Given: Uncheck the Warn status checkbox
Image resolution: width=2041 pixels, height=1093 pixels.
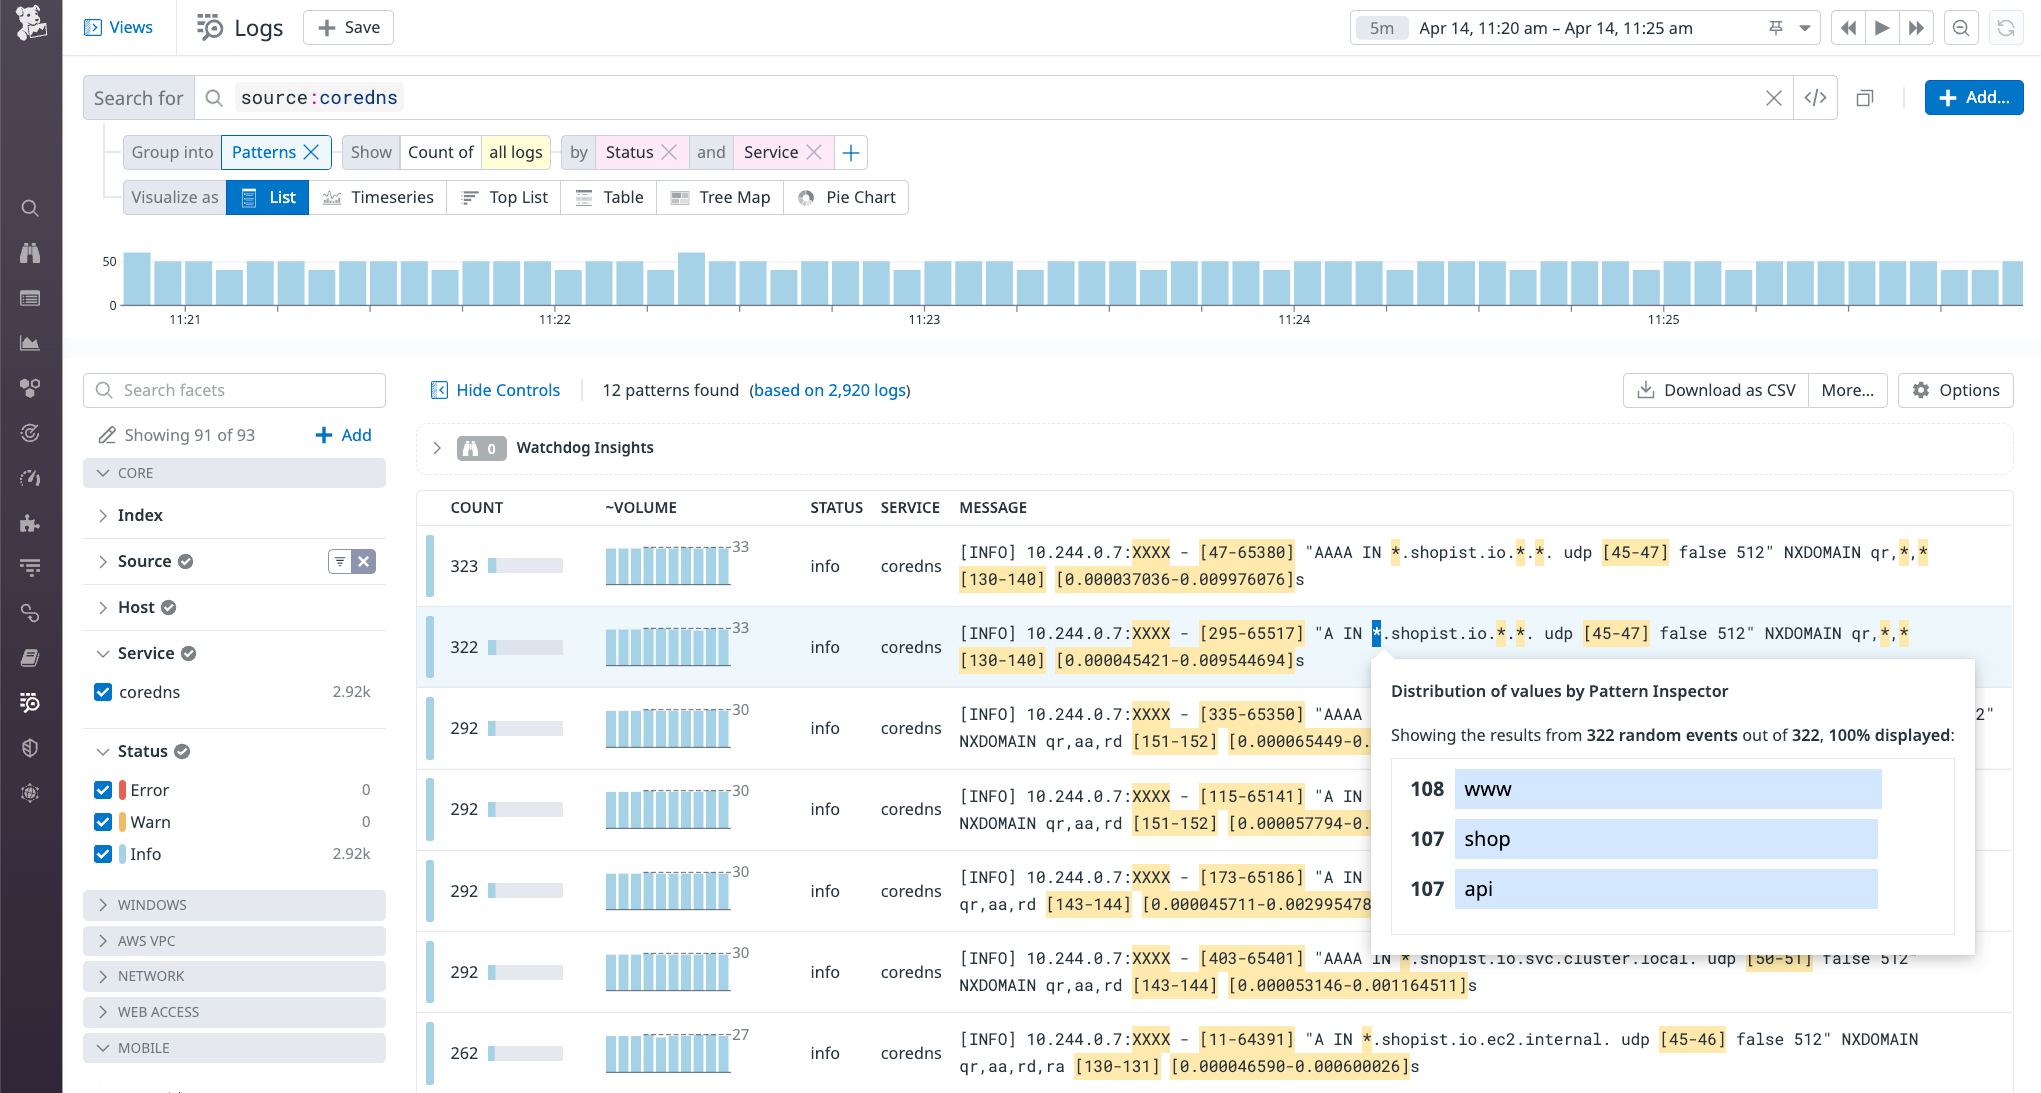Looking at the screenshot, I should point(103,821).
